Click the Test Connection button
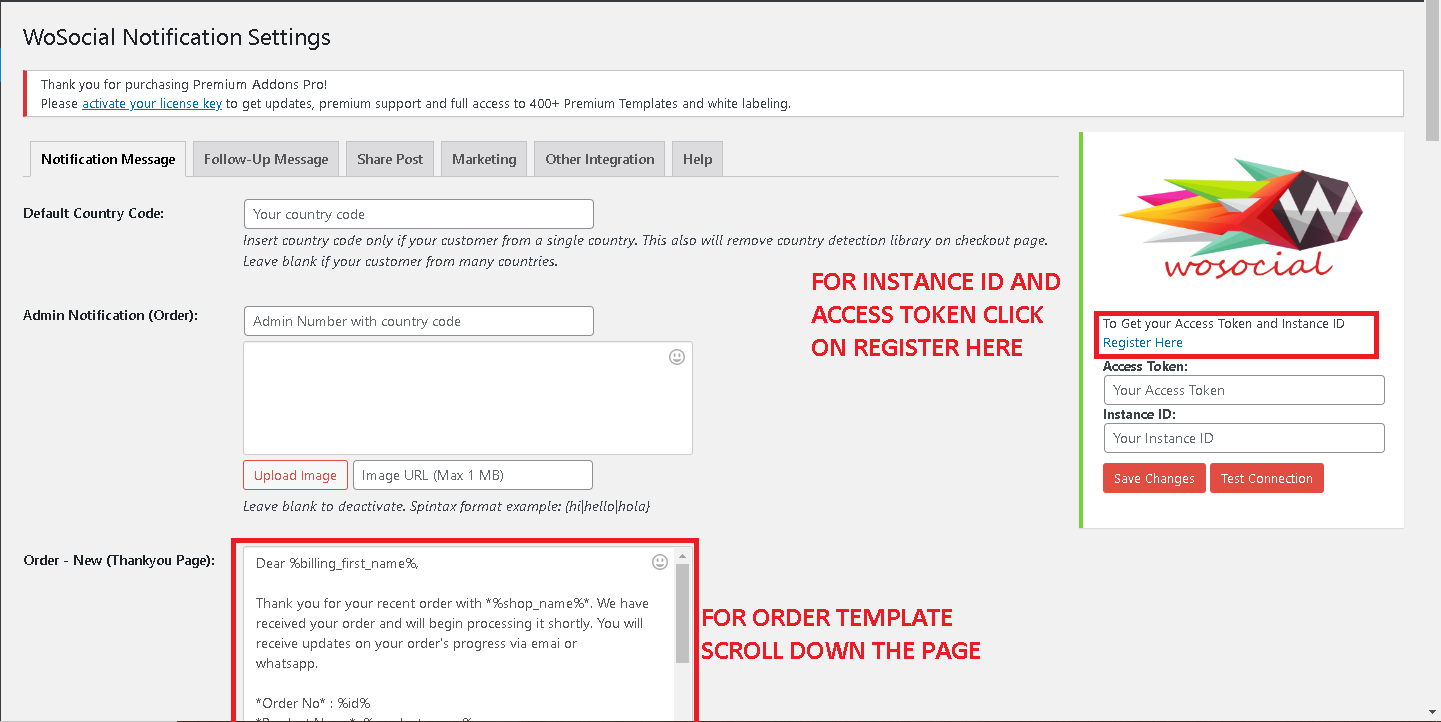Viewport: 1441px width, 722px height. 1266,478
